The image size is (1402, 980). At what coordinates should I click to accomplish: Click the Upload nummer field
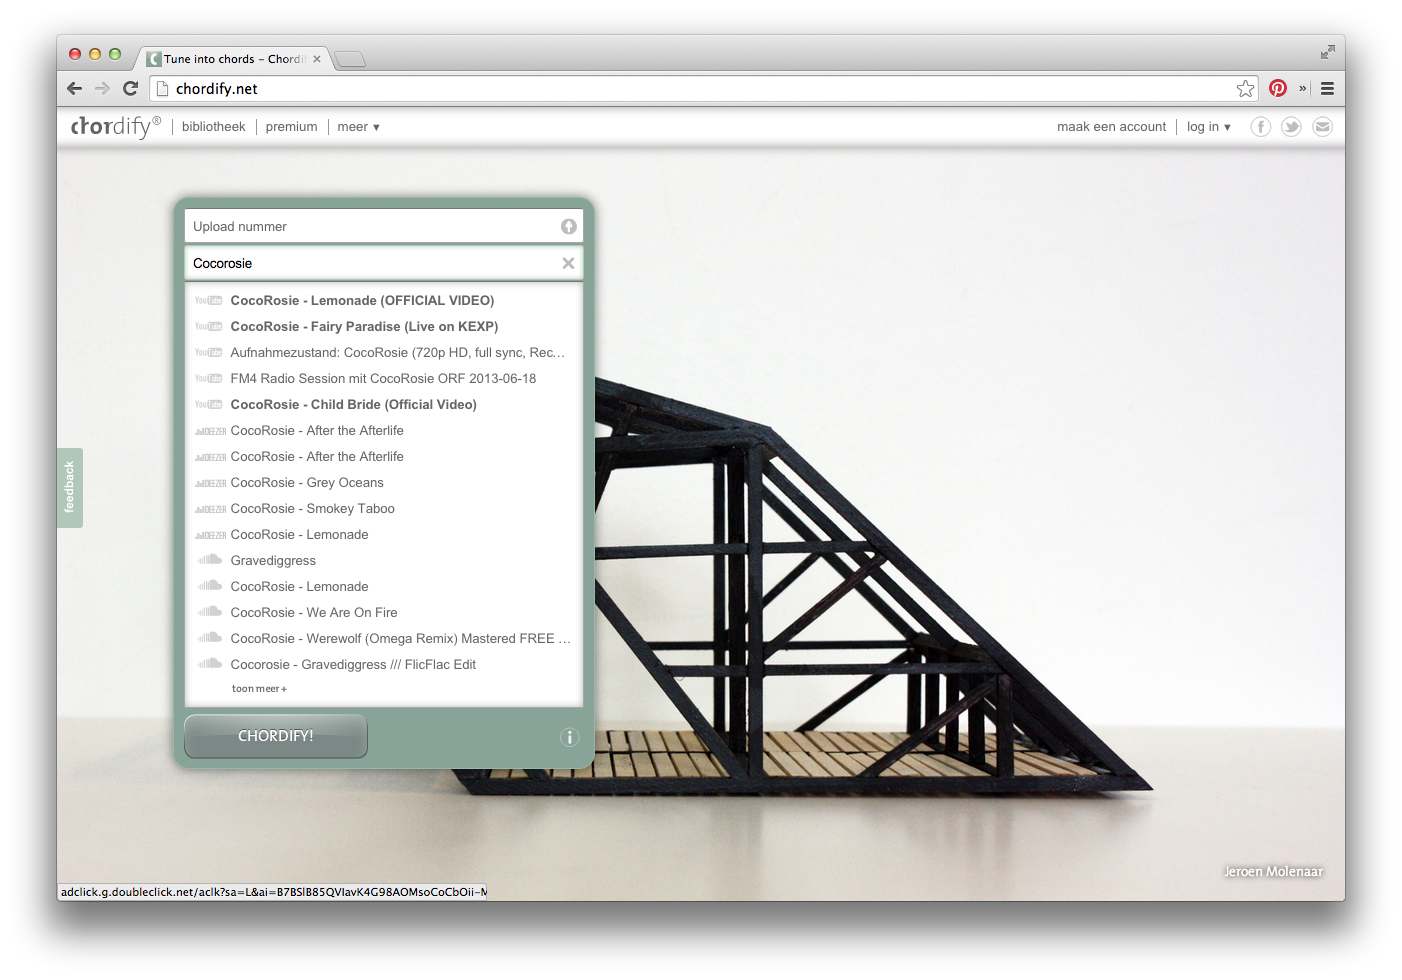[x=383, y=226]
